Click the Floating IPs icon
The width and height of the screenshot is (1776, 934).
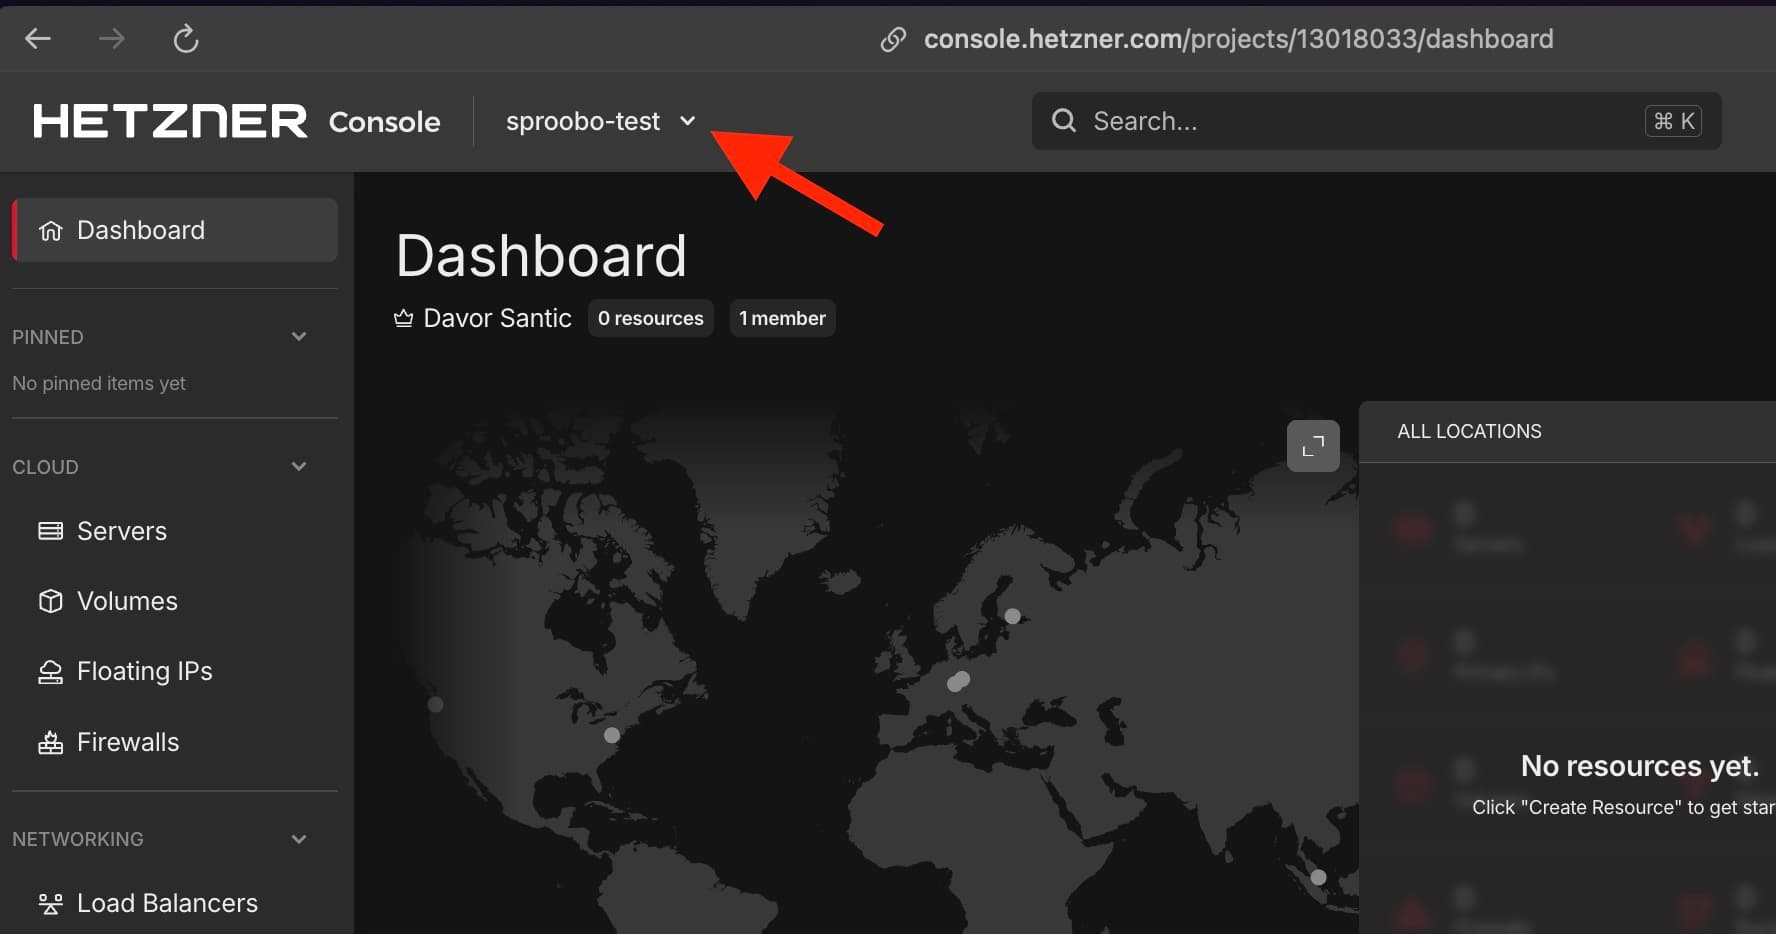point(50,672)
